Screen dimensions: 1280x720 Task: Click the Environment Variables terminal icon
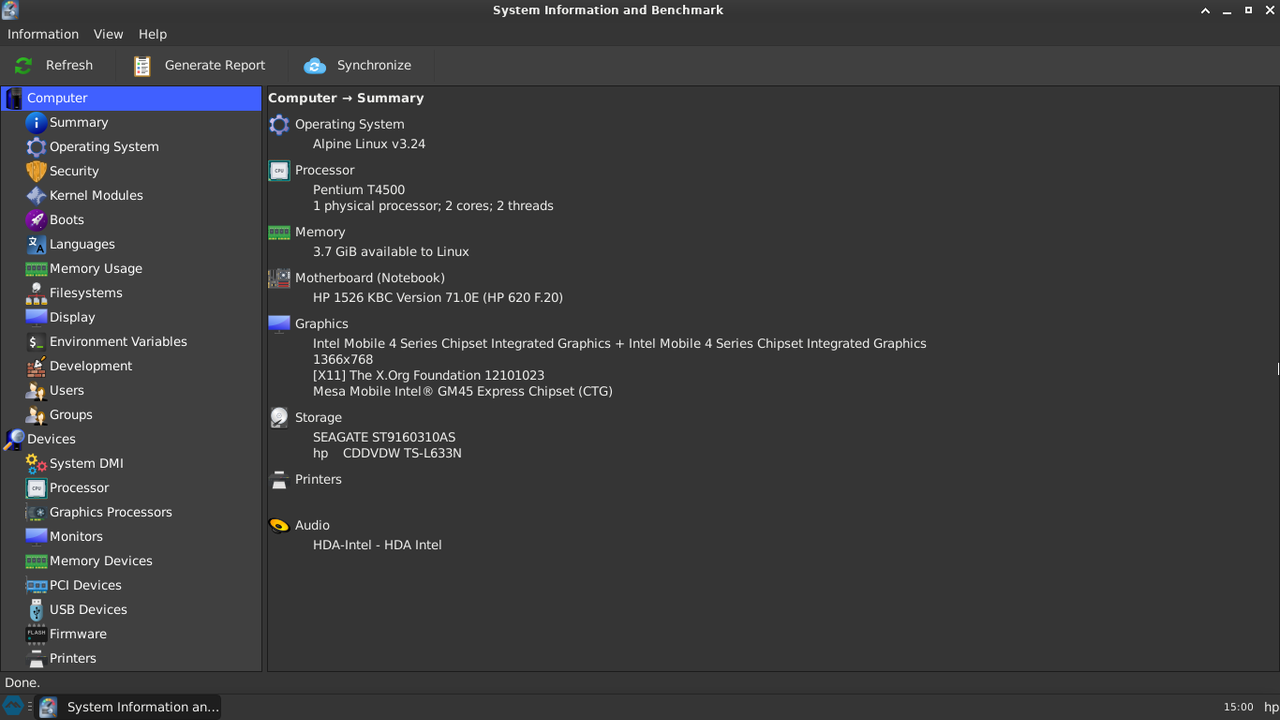36,342
